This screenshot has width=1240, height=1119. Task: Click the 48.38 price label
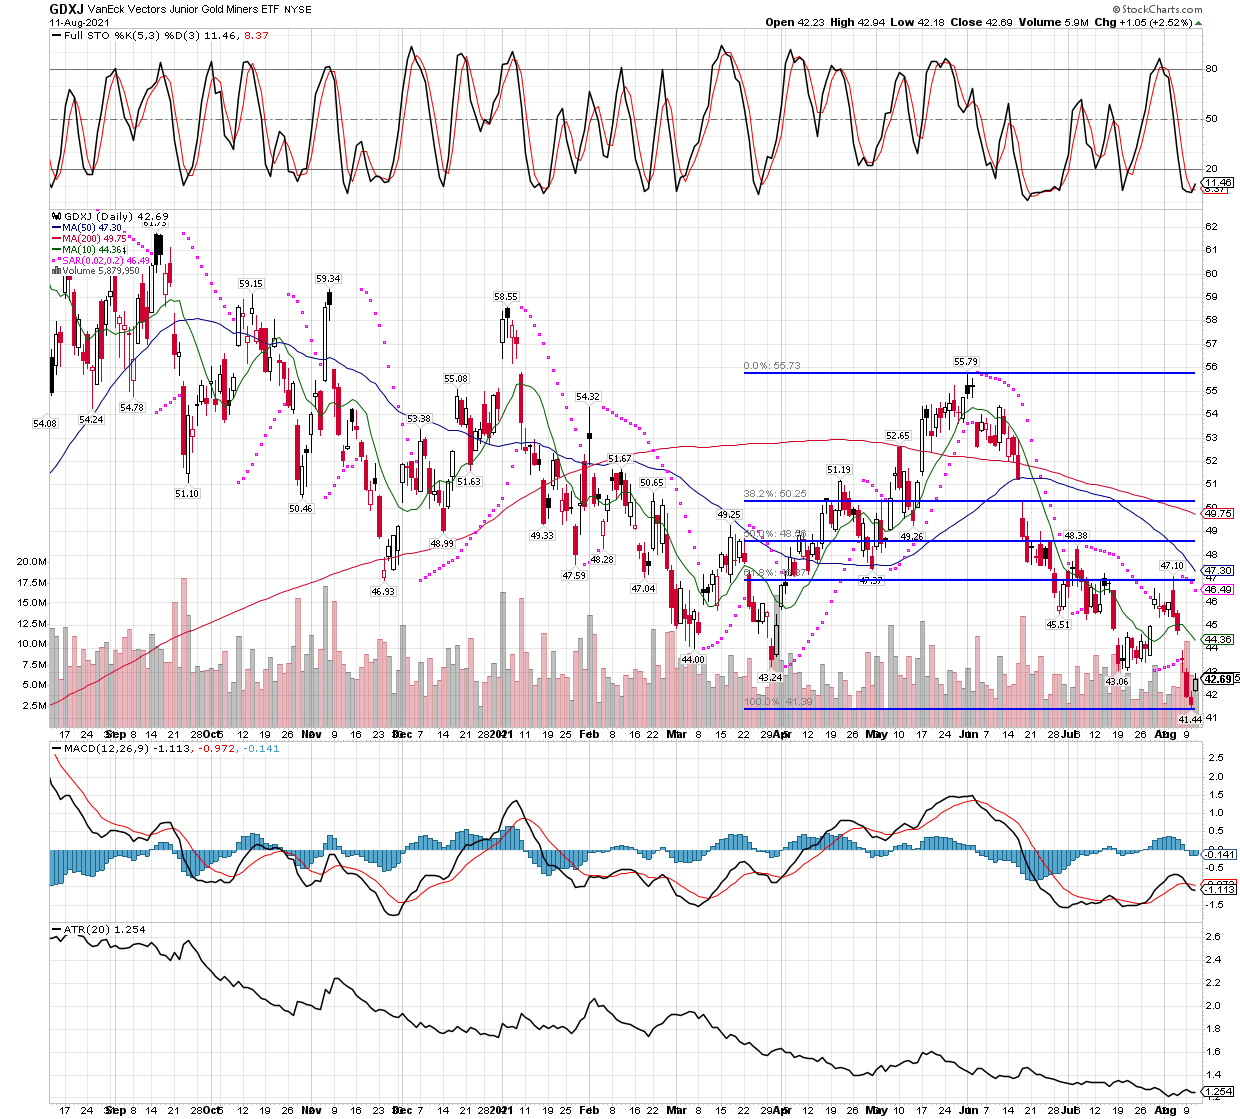pyautogui.click(x=1076, y=536)
